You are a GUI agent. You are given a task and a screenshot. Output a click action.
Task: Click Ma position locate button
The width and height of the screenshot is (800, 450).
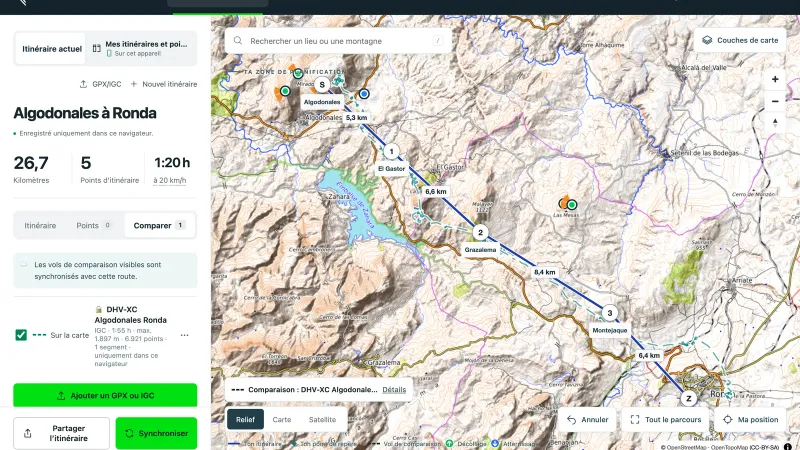(x=751, y=419)
